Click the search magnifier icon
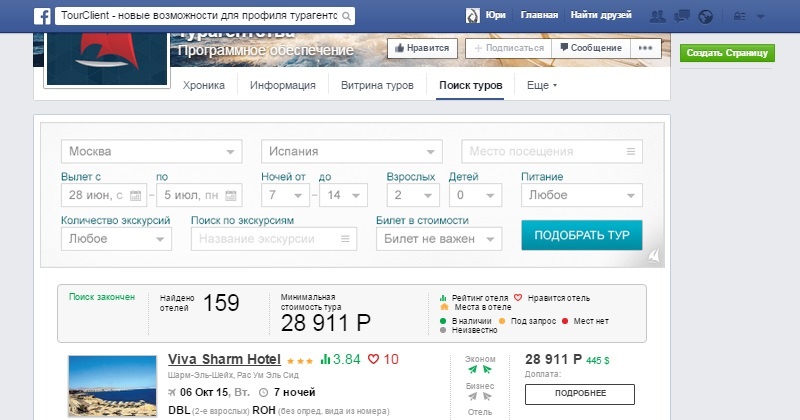The height and width of the screenshot is (420, 800). pos(346,16)
